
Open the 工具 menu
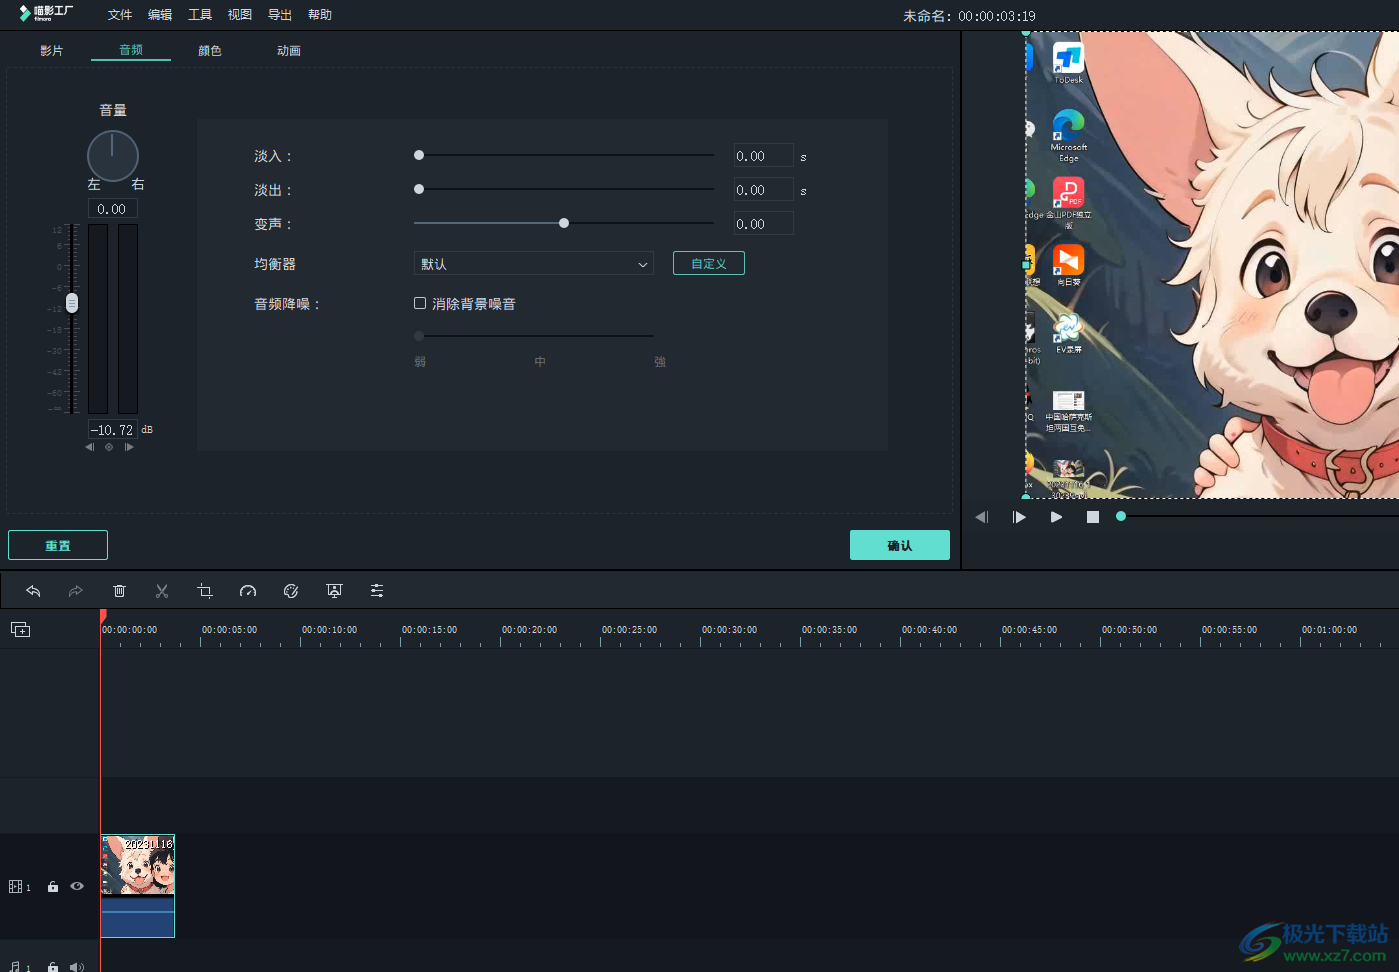200,15
